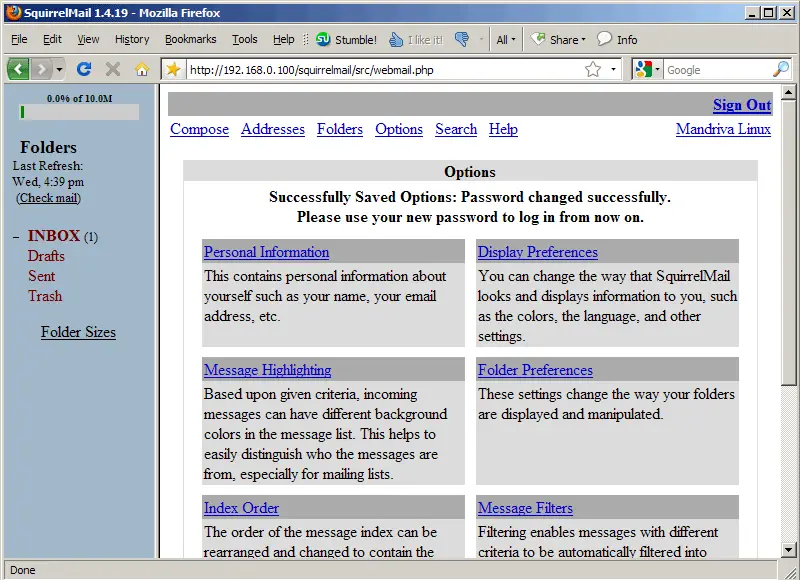Open the Share dropdown in toolbar
The image size is (800, 580).
pos(558,39)
